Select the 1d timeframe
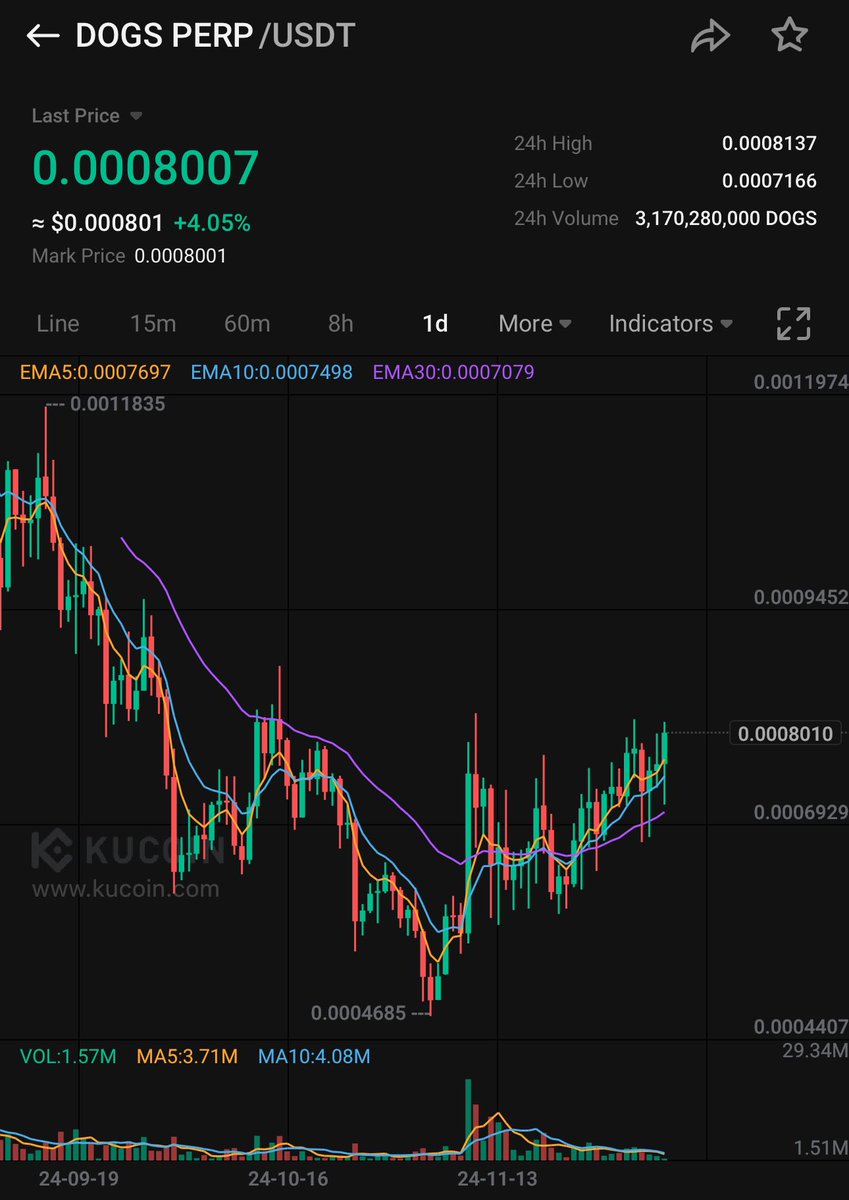This screenshot has width=849, height=1200. (x=435, y=324)
